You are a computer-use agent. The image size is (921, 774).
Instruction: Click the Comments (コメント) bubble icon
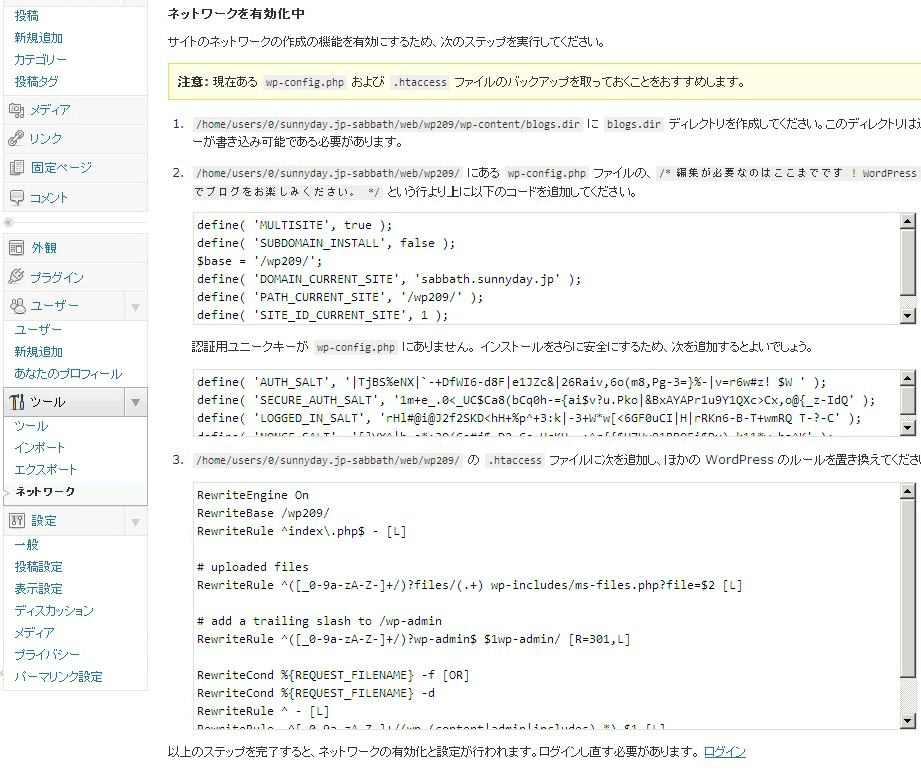coord(16,198)
